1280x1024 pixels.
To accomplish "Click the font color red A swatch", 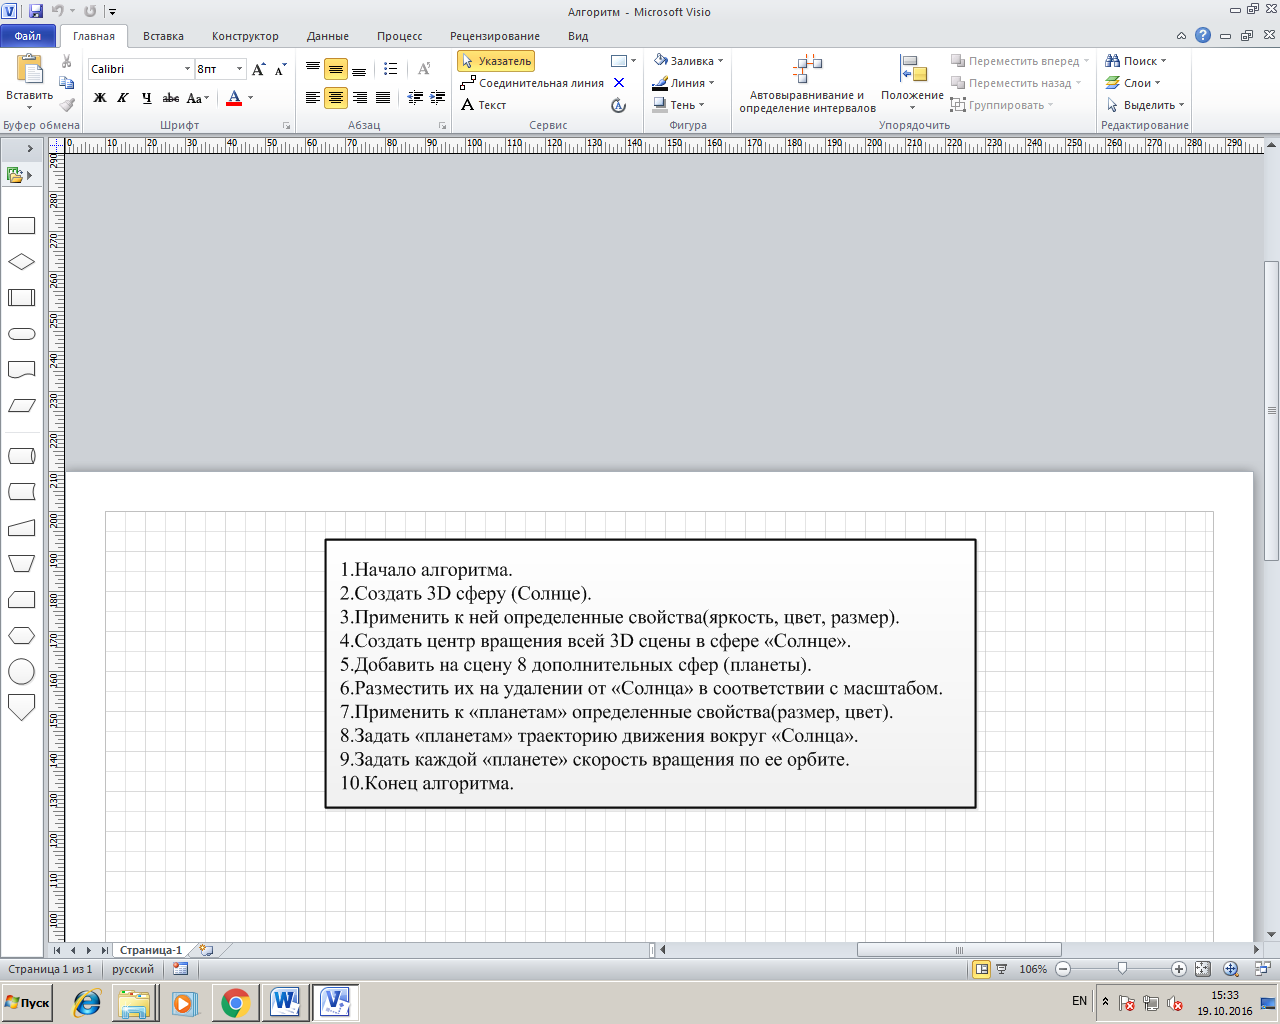I will (x=234, y=98).
